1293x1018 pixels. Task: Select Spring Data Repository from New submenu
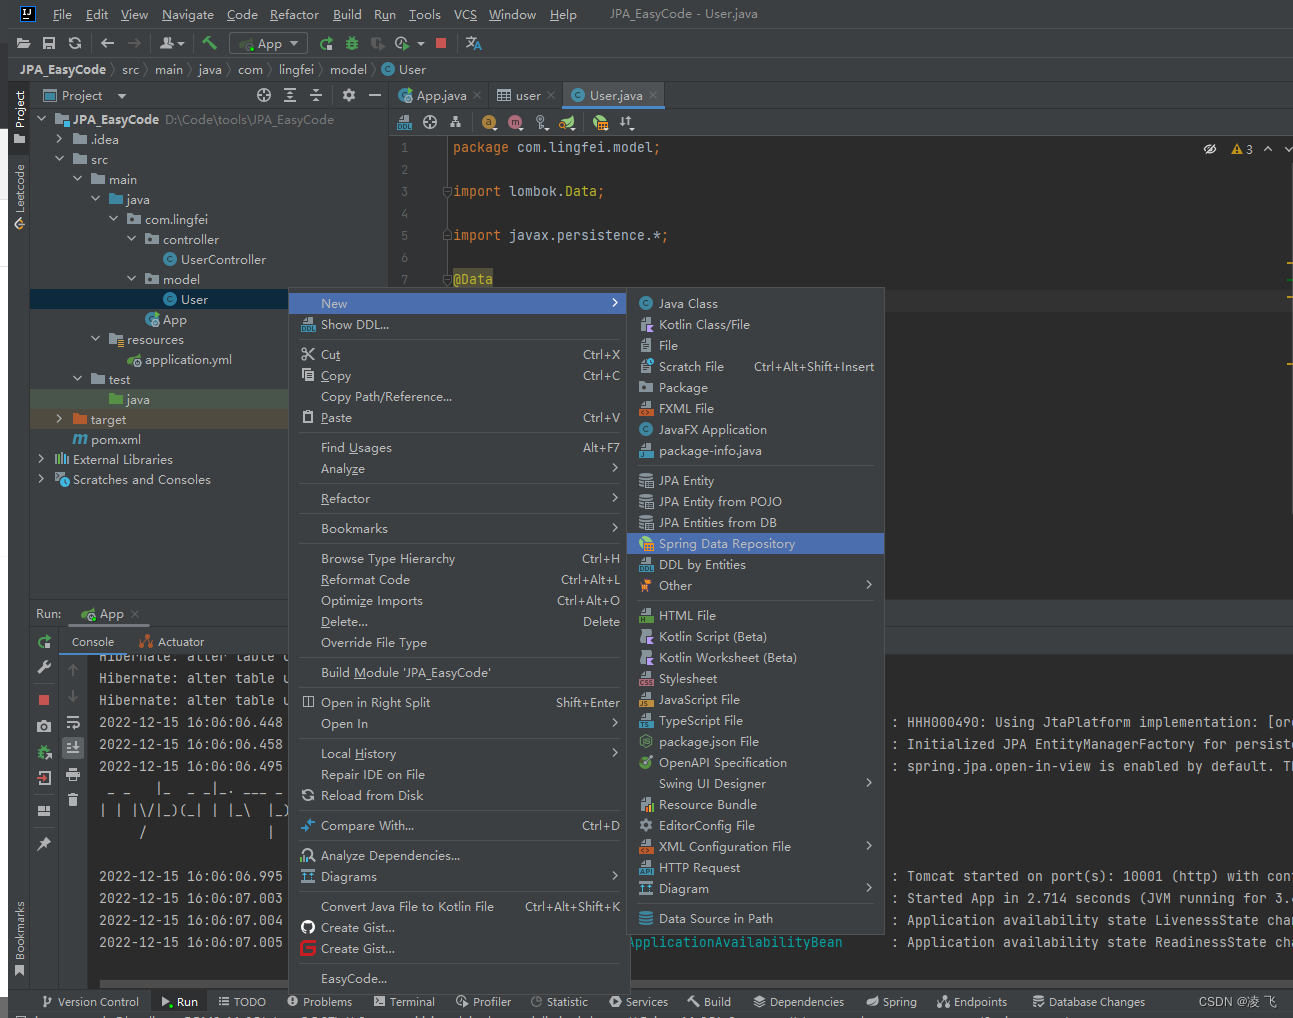755,543
